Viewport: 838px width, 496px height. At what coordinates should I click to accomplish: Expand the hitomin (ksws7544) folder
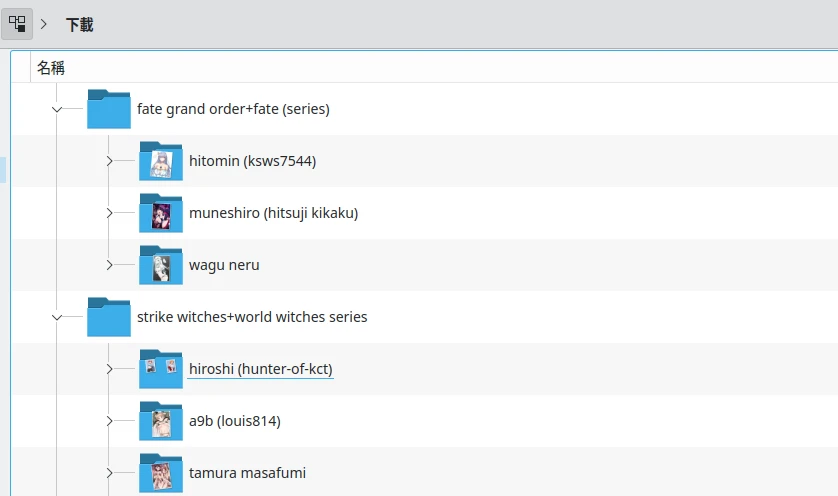(x=109, y=161)
